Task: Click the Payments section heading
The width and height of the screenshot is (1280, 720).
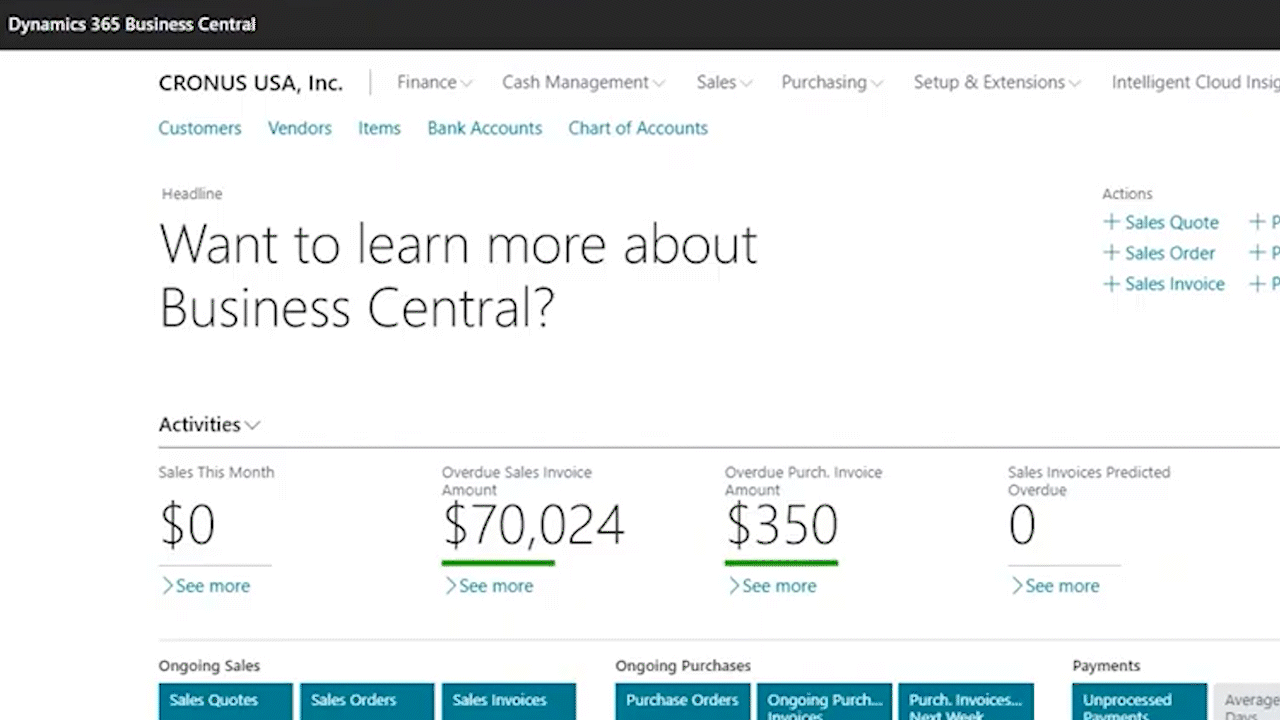Action: pos(1106,665)
